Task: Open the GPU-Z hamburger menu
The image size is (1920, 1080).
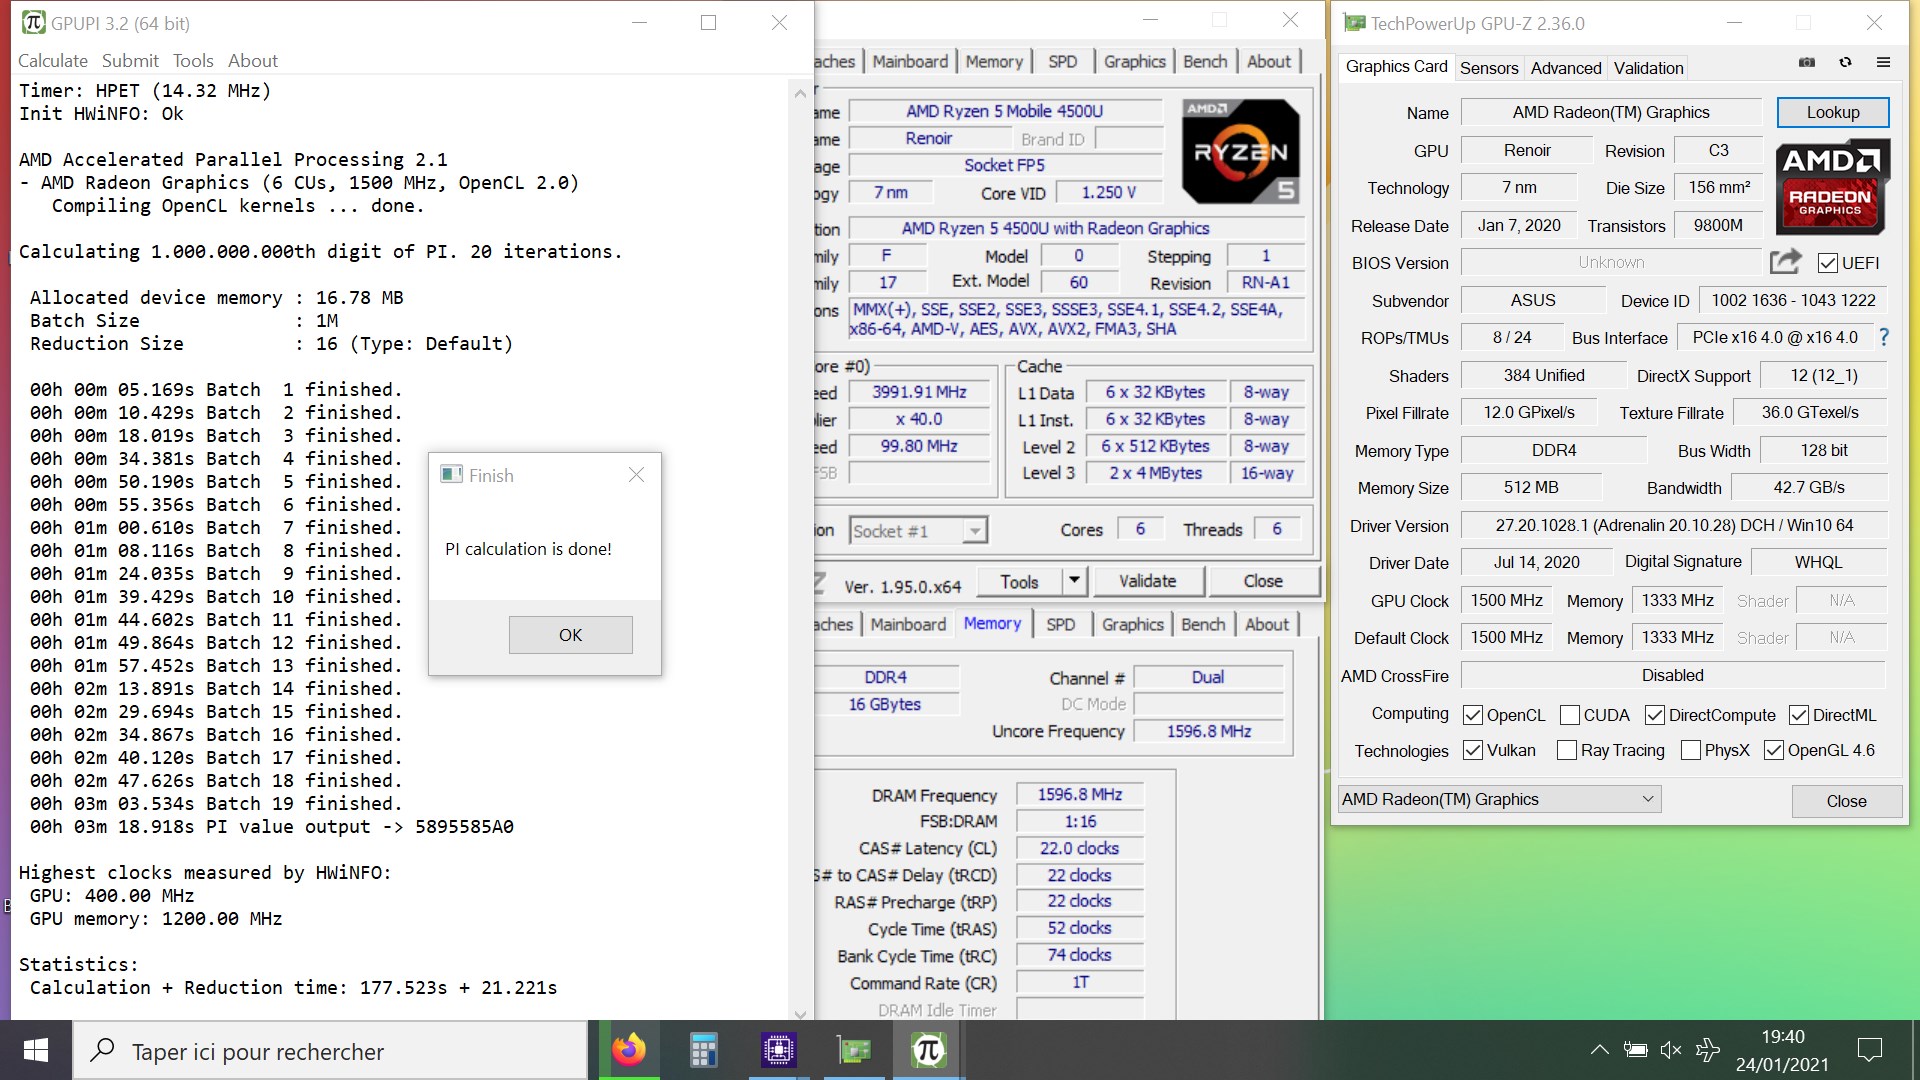Action: point(1883,62)
